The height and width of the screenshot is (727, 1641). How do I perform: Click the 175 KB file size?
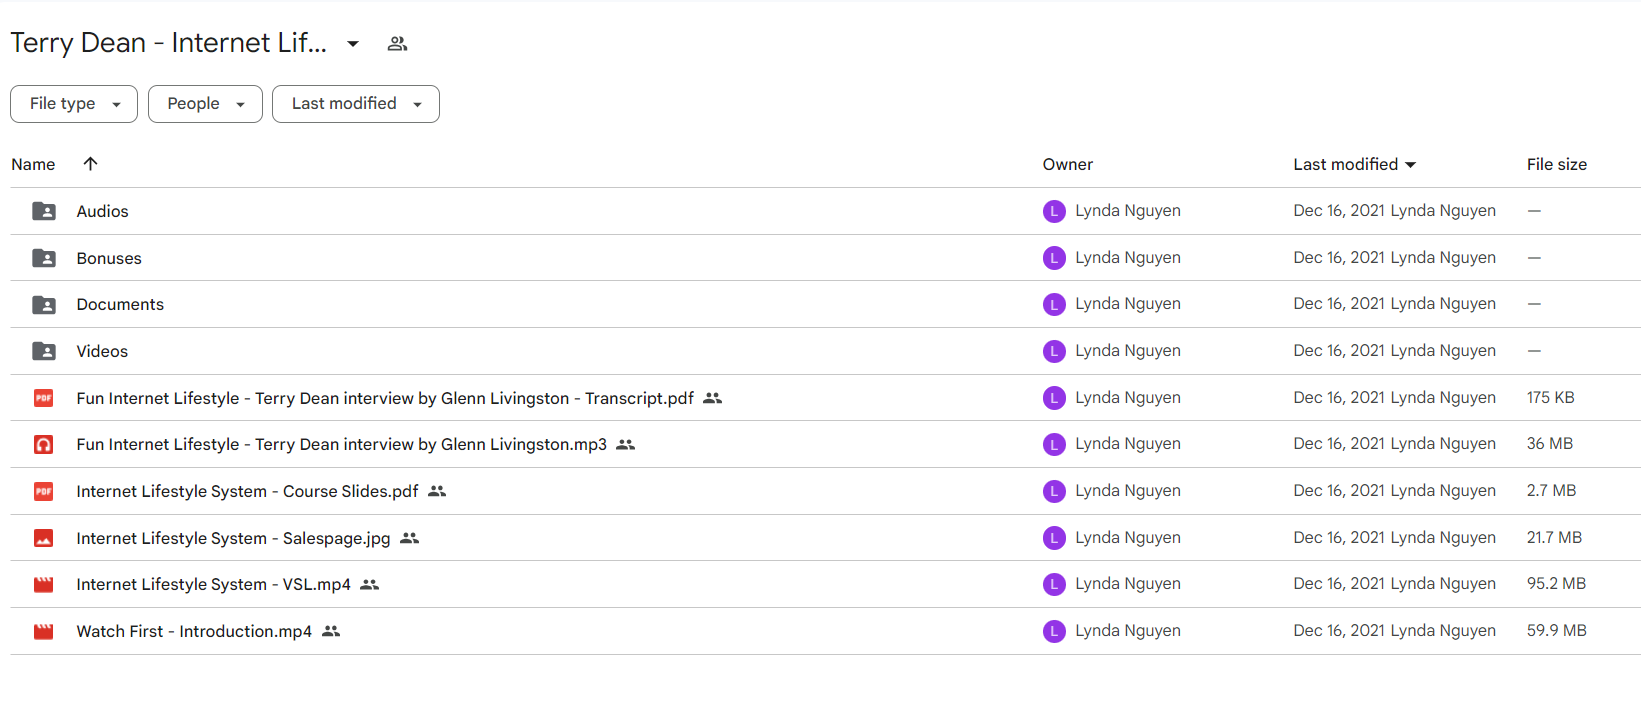[x=1550, y=397]
